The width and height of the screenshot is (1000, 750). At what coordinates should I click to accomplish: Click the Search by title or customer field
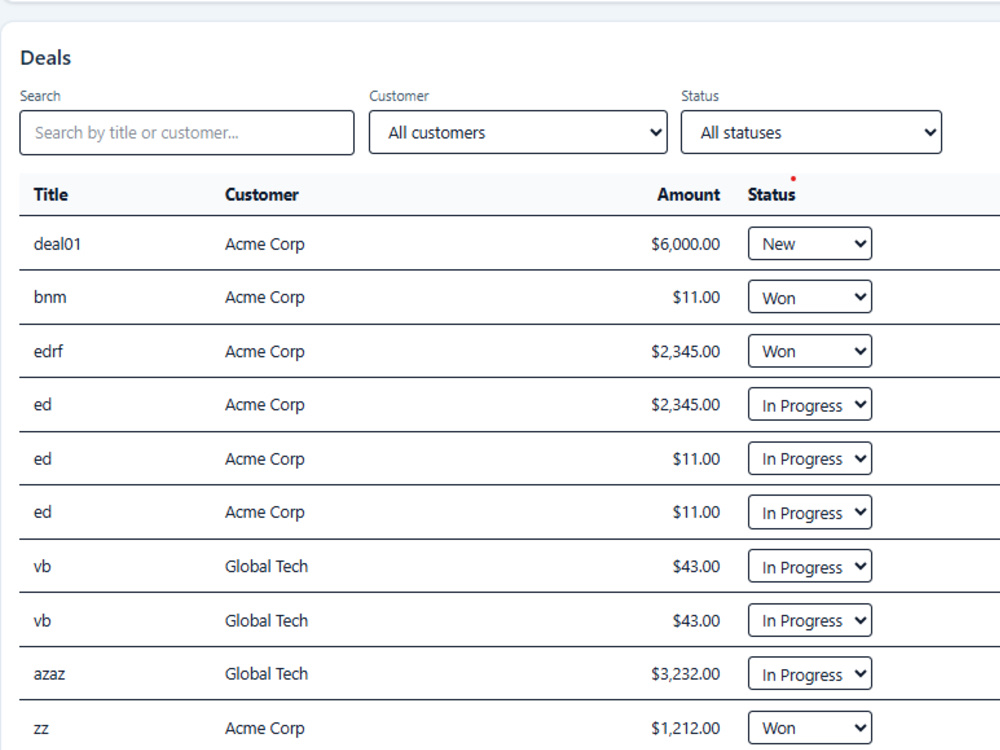point(187,133)
